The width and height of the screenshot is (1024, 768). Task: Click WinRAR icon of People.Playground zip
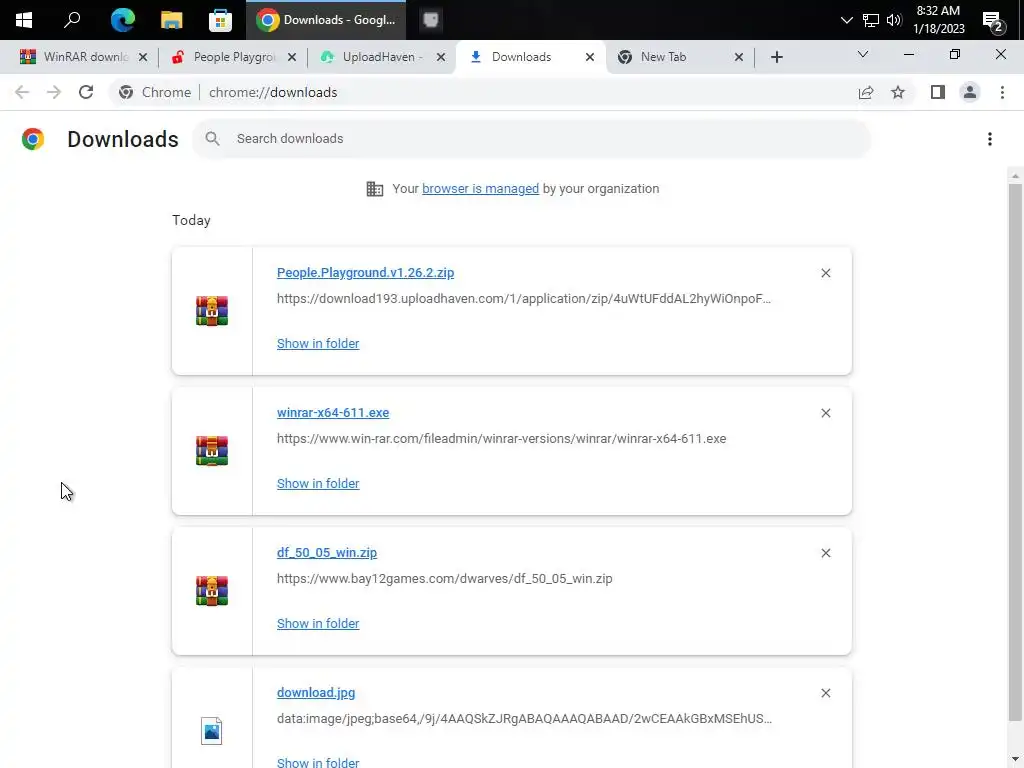point(212,311)
